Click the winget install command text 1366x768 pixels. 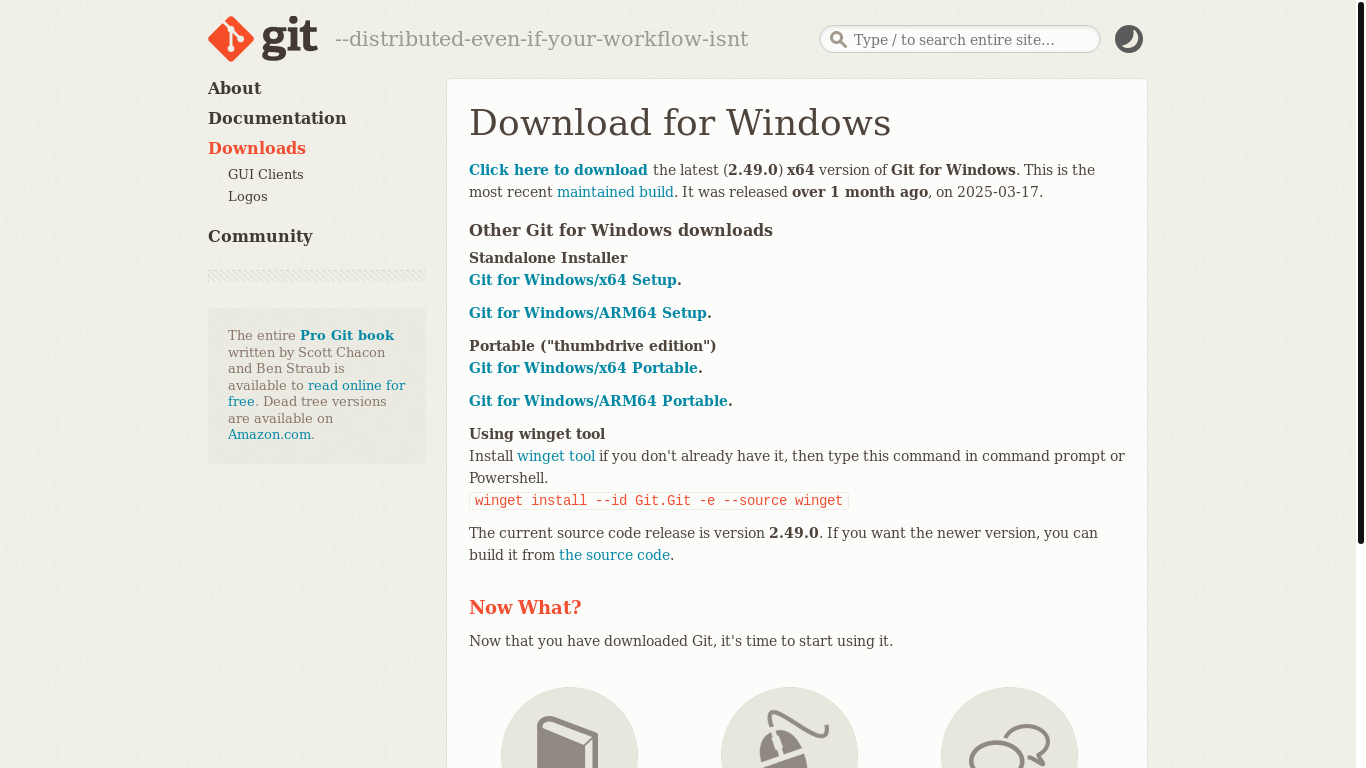659,501
